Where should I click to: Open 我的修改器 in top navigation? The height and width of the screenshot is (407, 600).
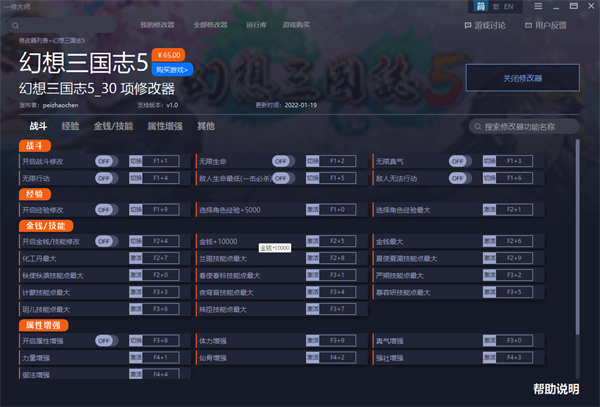pyautogui.click(x=157, y=25)
